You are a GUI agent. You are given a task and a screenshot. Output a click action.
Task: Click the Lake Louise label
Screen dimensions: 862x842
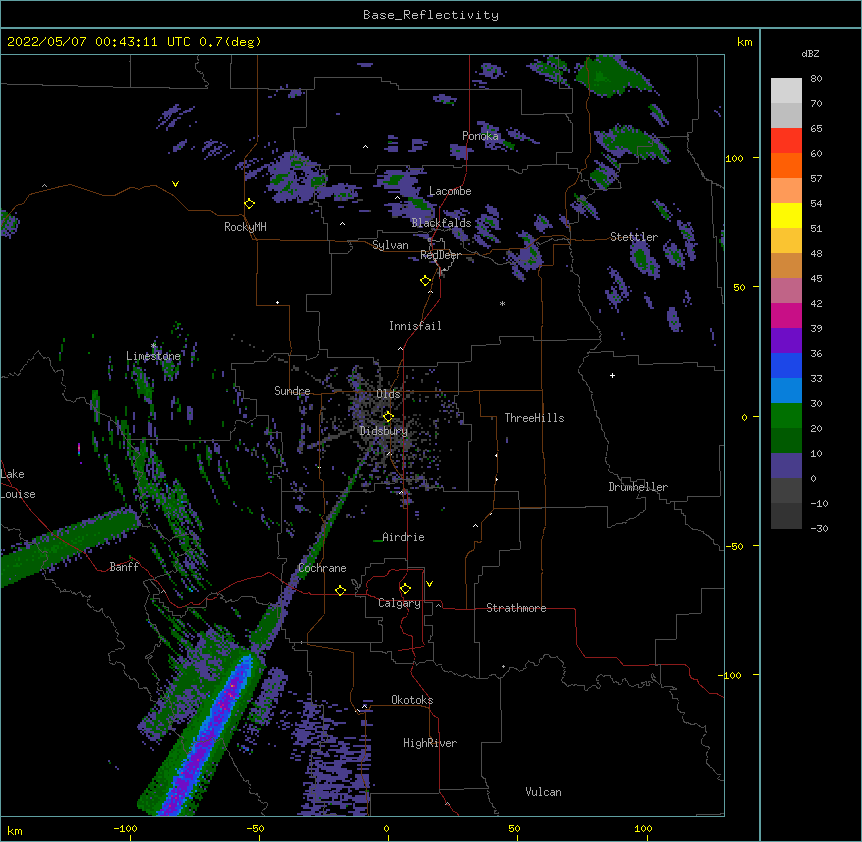coord(18,484)
